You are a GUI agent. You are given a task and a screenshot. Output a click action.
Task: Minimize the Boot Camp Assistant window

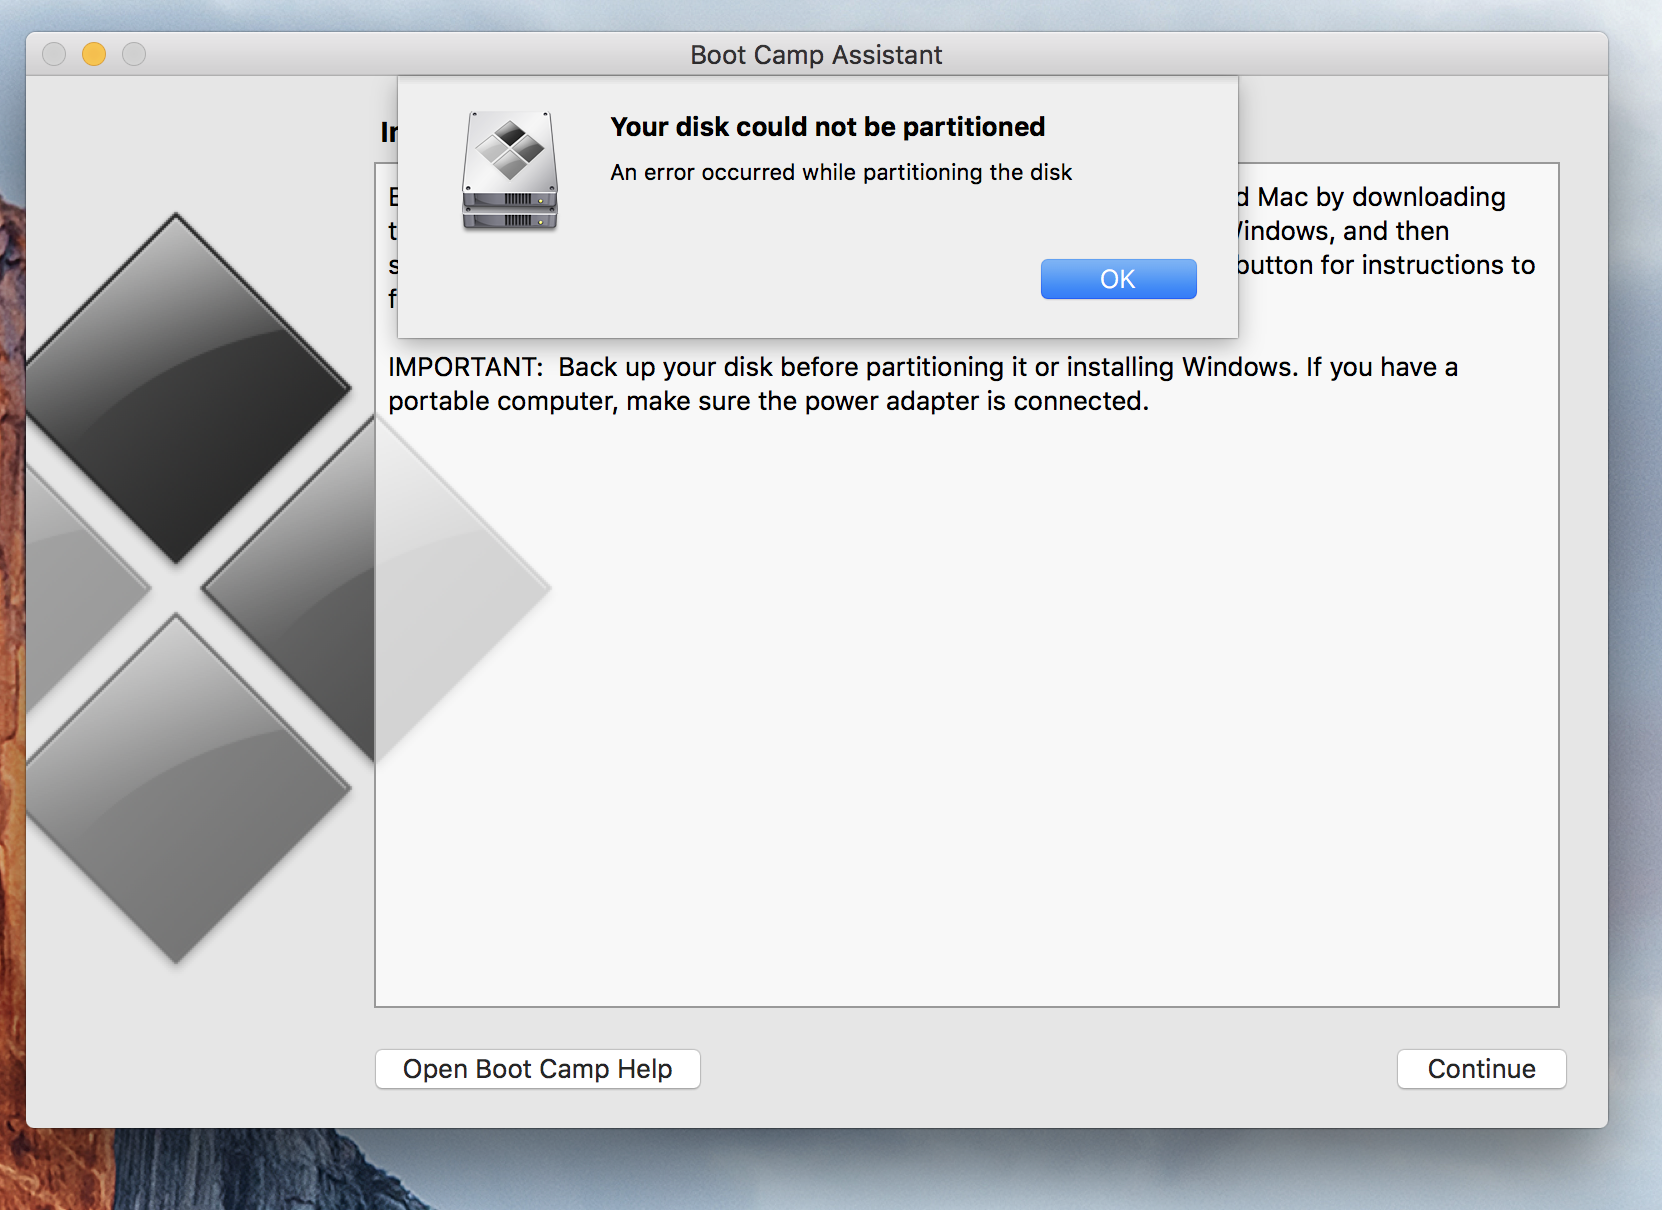(x=94, y=54)
